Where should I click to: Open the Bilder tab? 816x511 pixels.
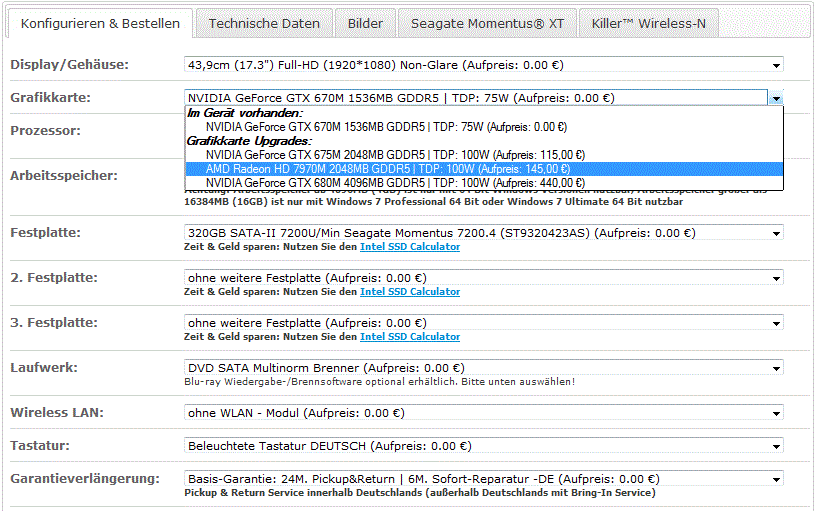[x=365, y=23]
